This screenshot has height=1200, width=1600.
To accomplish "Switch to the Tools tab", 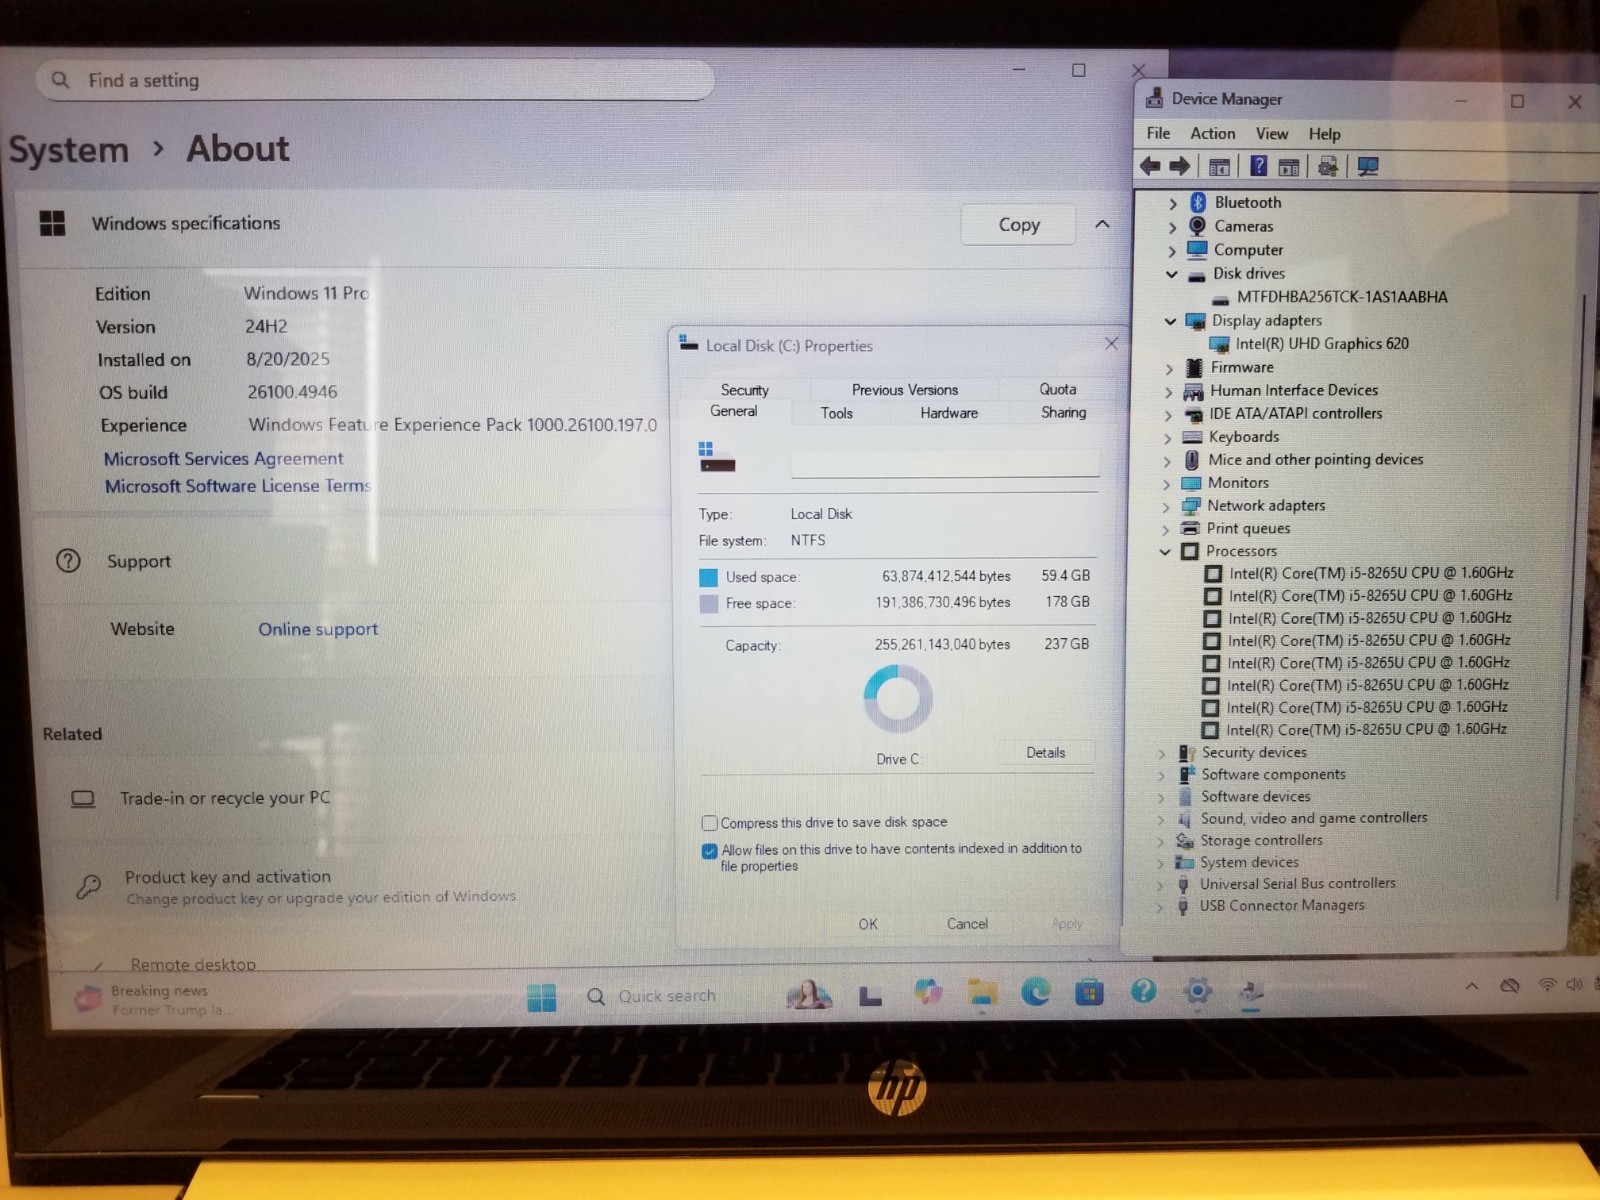I will coord(837,413).
